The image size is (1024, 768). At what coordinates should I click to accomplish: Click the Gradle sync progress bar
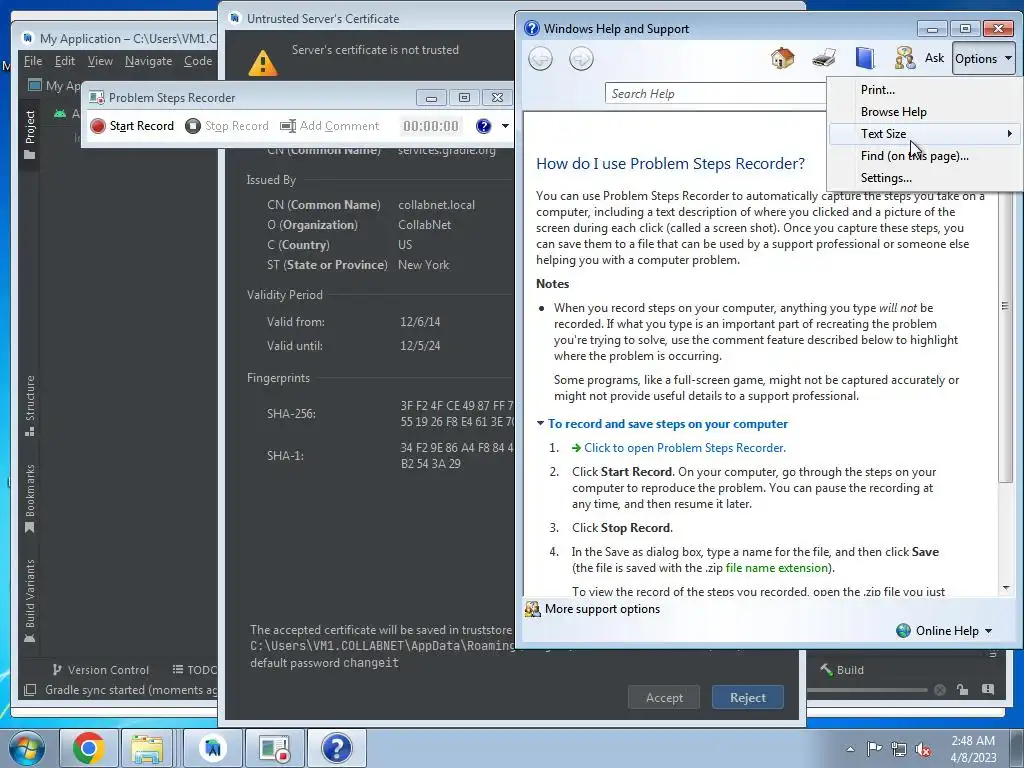[867, 690]
